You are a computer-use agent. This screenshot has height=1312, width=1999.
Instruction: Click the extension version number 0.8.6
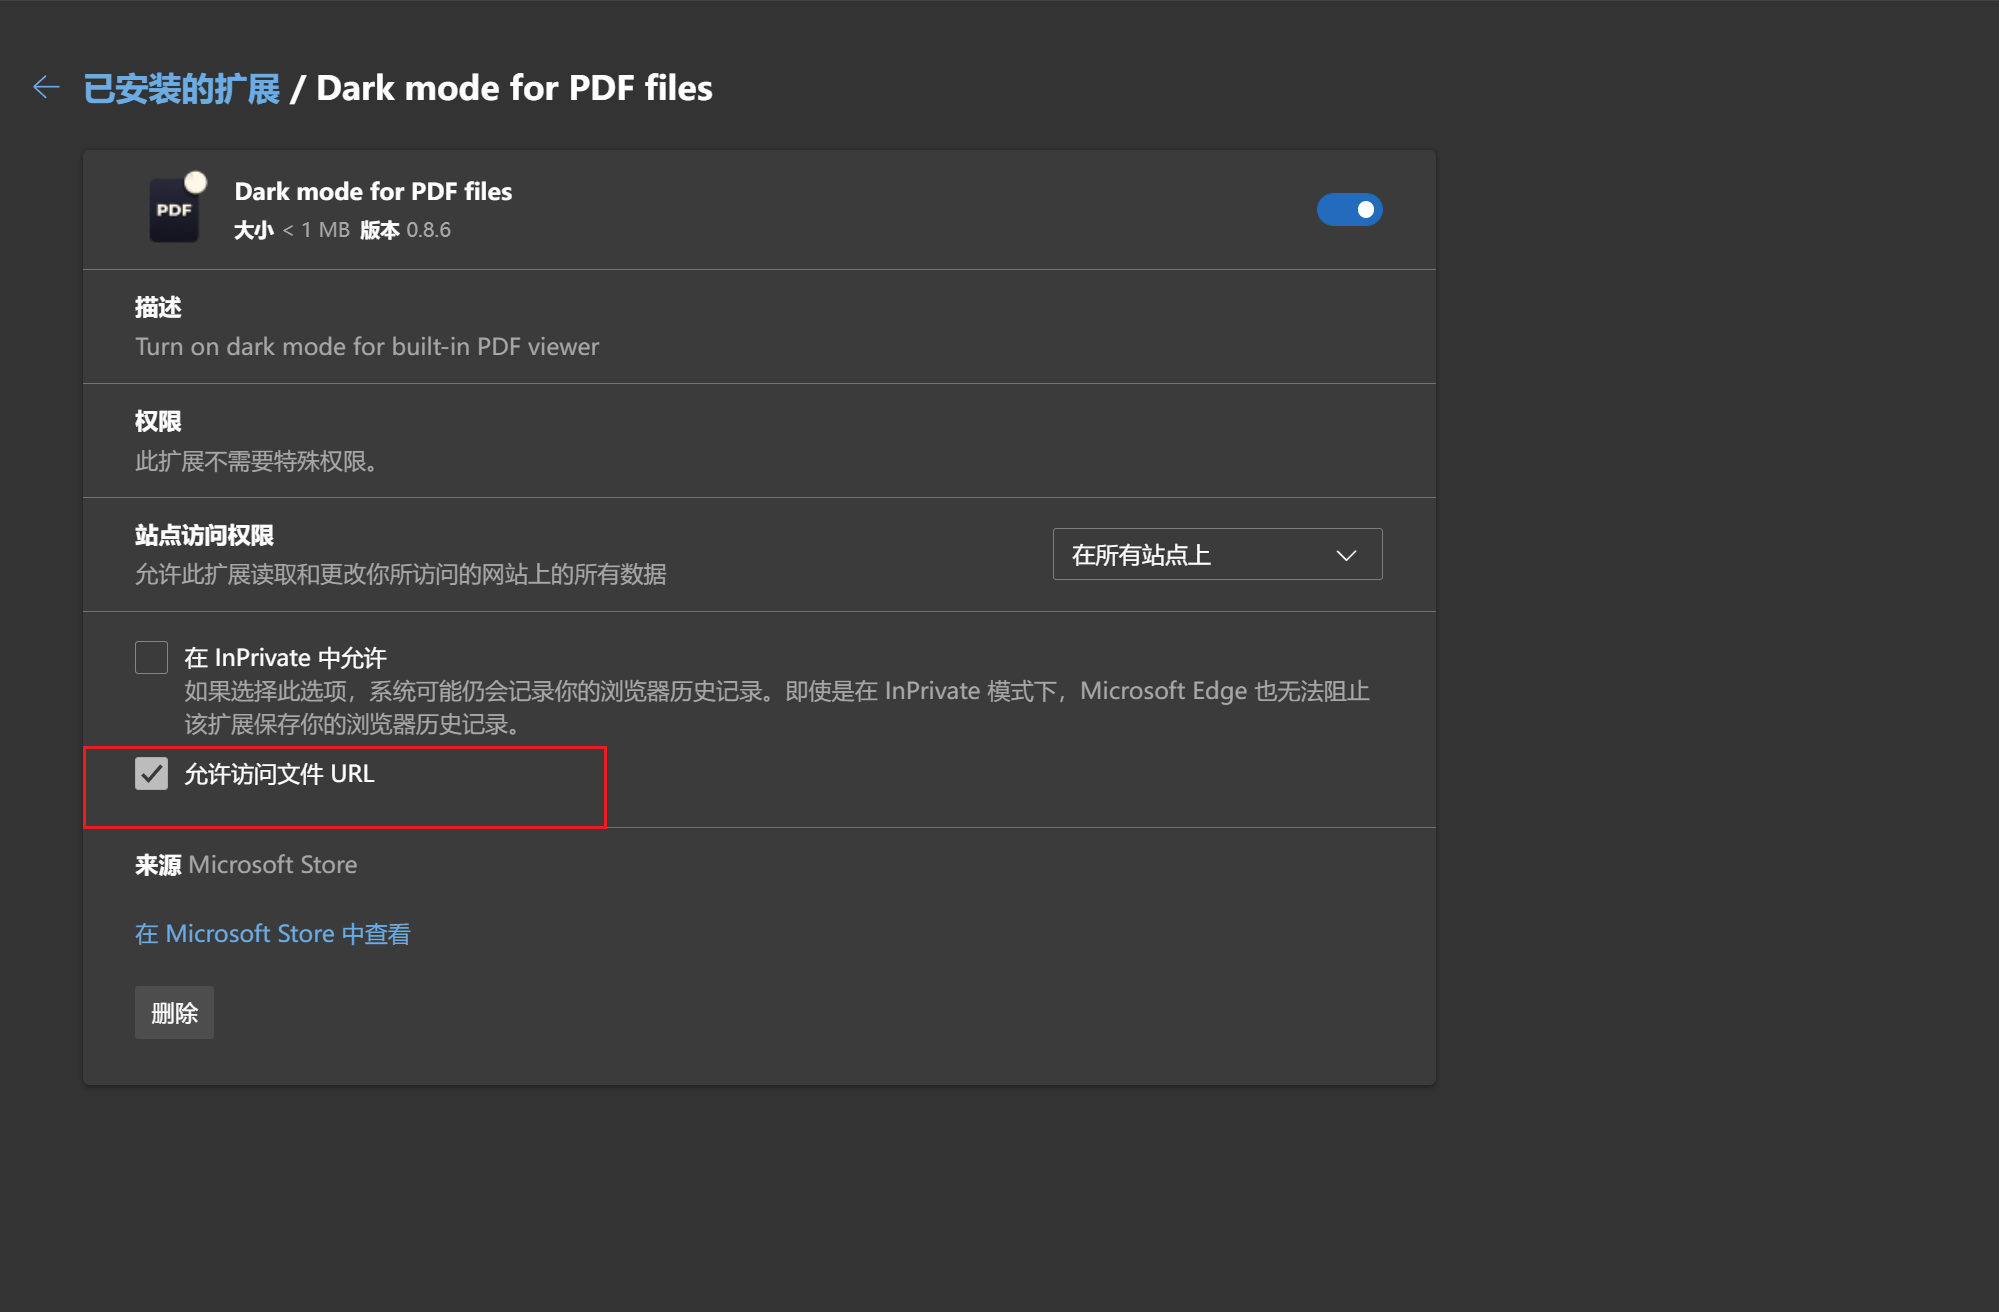point(428,229)
